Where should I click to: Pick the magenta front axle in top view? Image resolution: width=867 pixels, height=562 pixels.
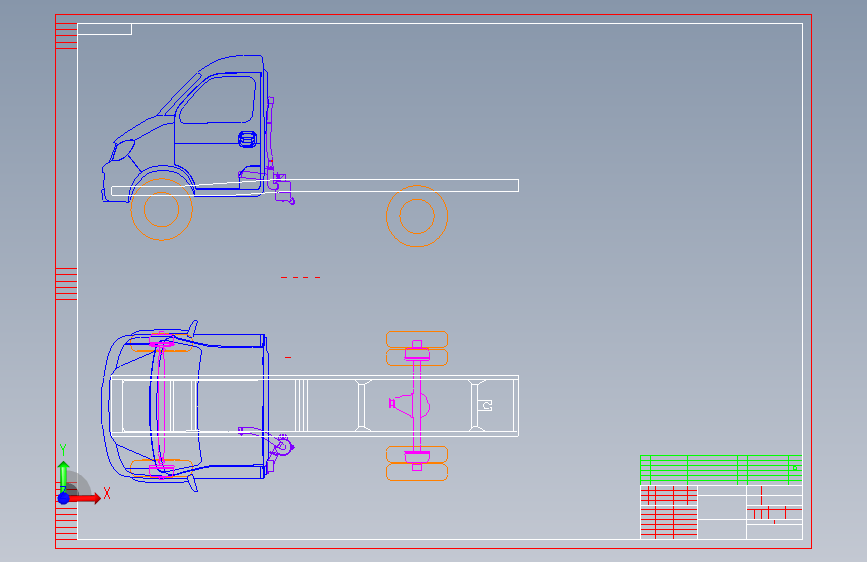click(161, 406)
